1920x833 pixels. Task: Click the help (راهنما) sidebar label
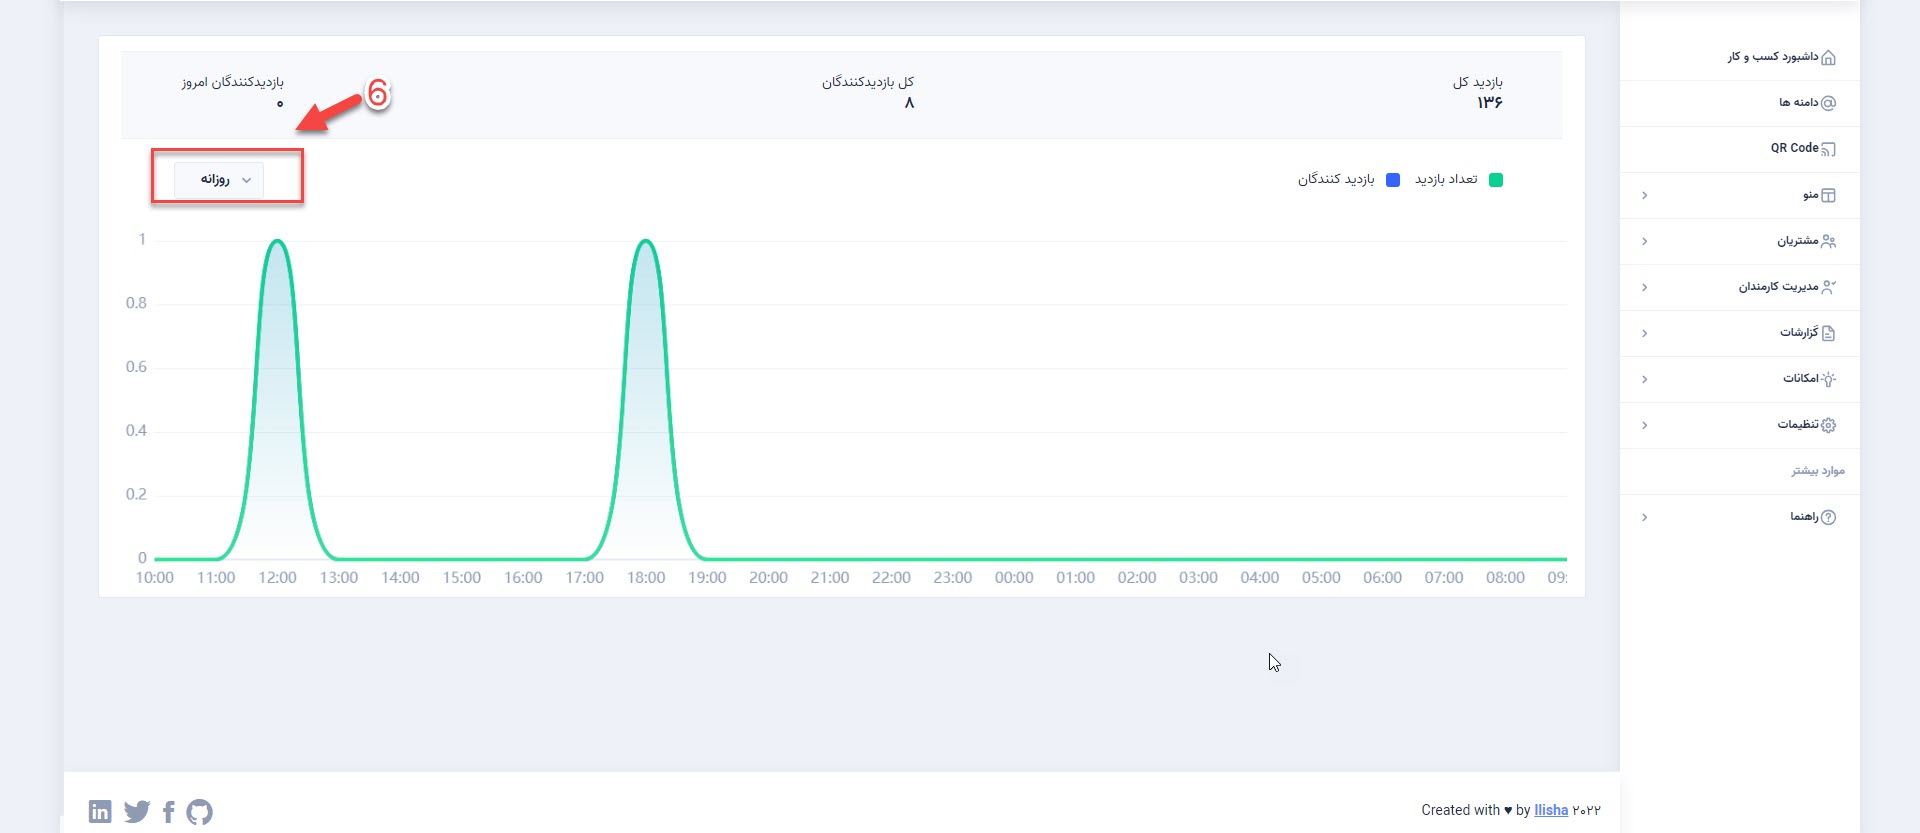1804,517
